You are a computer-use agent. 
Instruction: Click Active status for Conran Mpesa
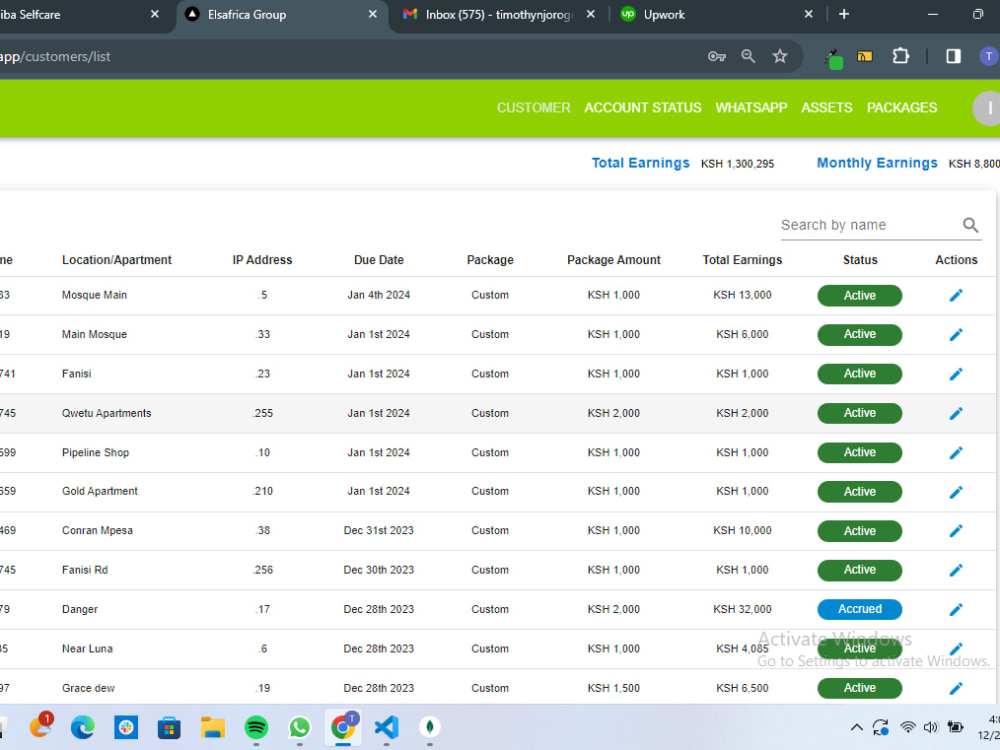pos(860,531)
